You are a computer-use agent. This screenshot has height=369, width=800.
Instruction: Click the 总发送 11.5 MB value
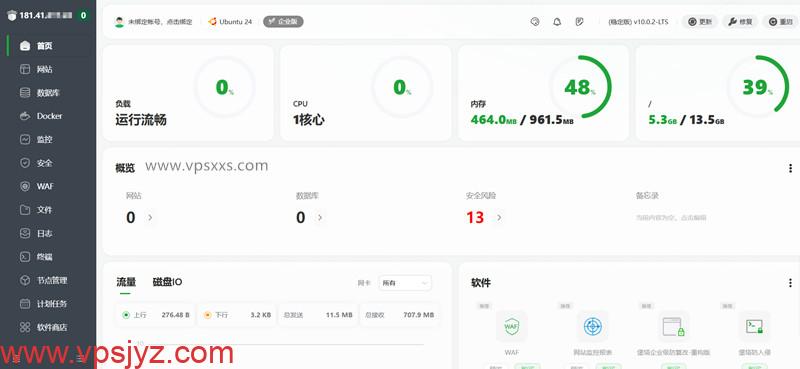coord(339,315)
